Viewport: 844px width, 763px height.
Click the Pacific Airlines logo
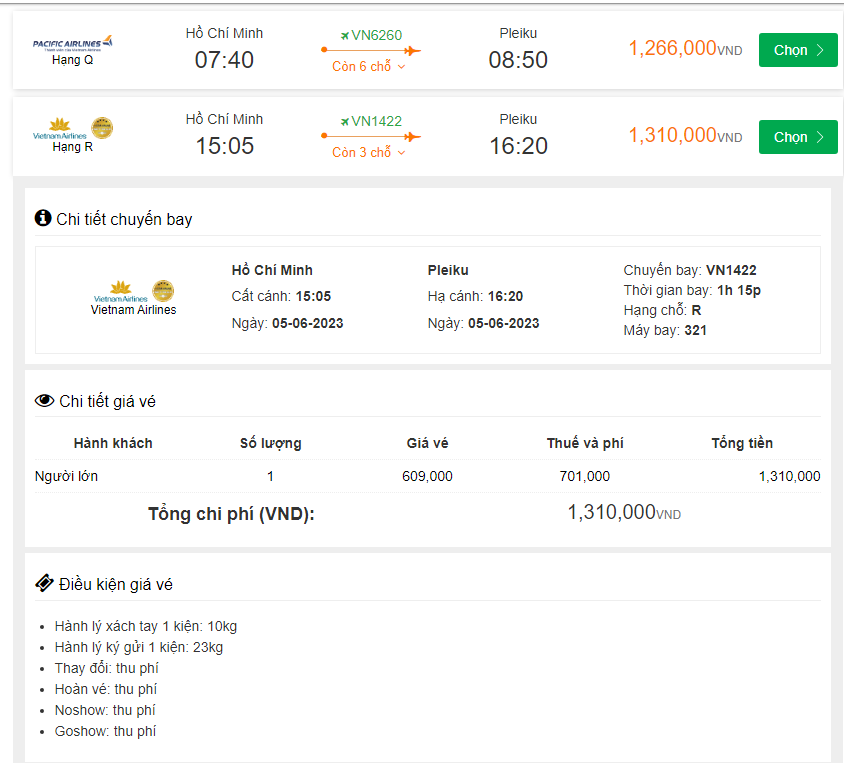pyautogui.click(x=72, y=42)
